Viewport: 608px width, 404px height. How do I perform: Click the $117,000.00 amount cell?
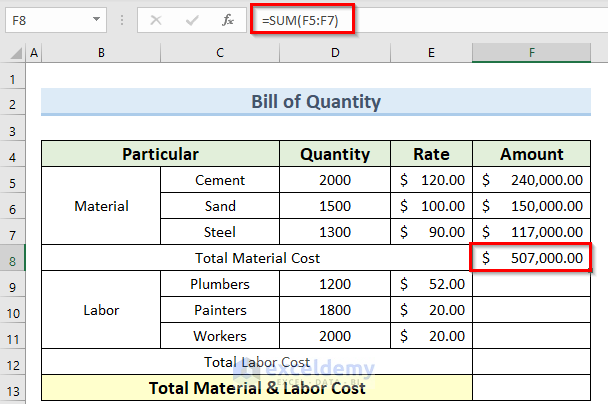532,232
